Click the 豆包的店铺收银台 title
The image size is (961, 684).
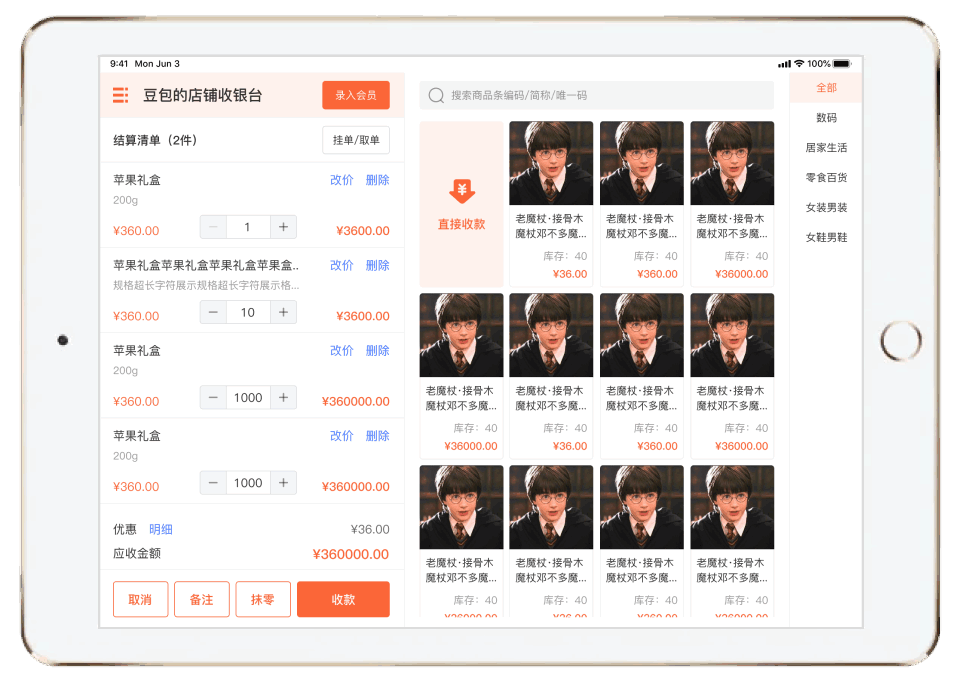coord(203,96)
